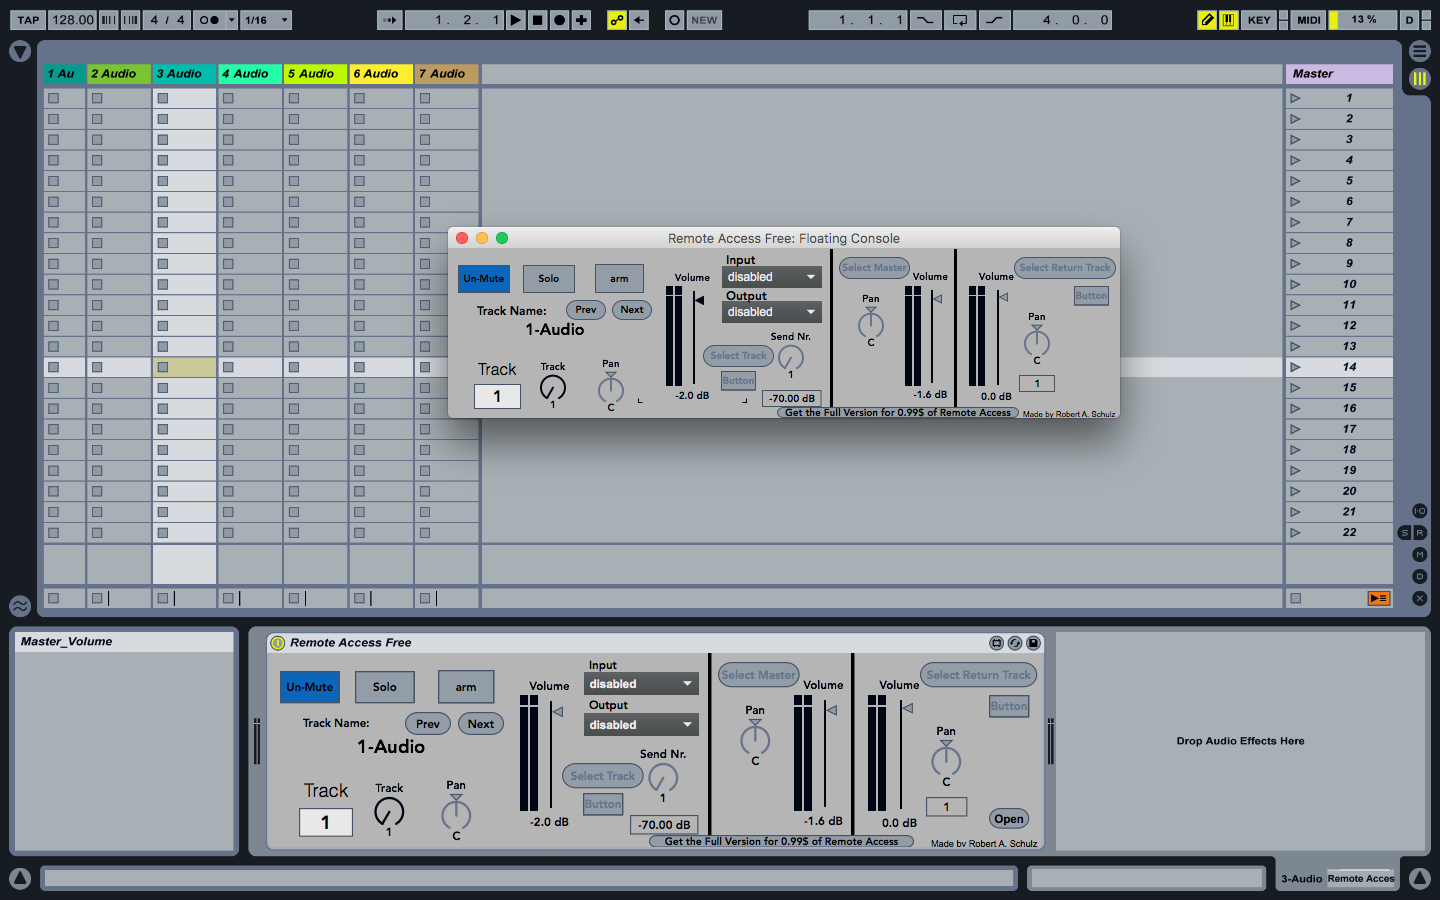
Task: Toggle arm button in Floating Console
Action: pos(619,279)
